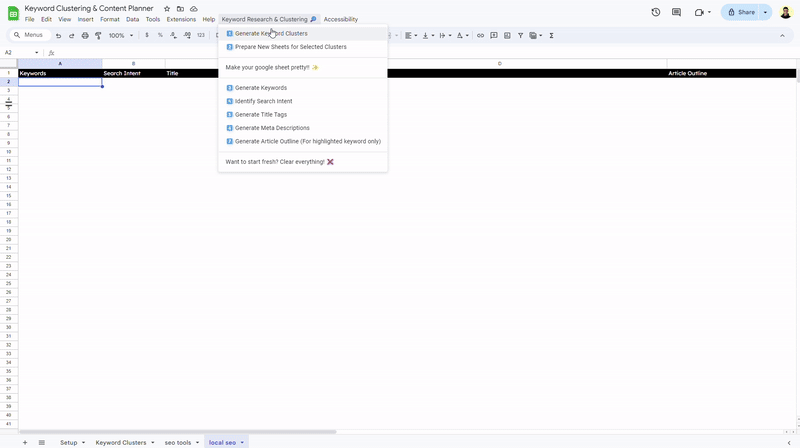Open text rotation dropdown
This screenshot has width=800, height=448.
point(463,35)
